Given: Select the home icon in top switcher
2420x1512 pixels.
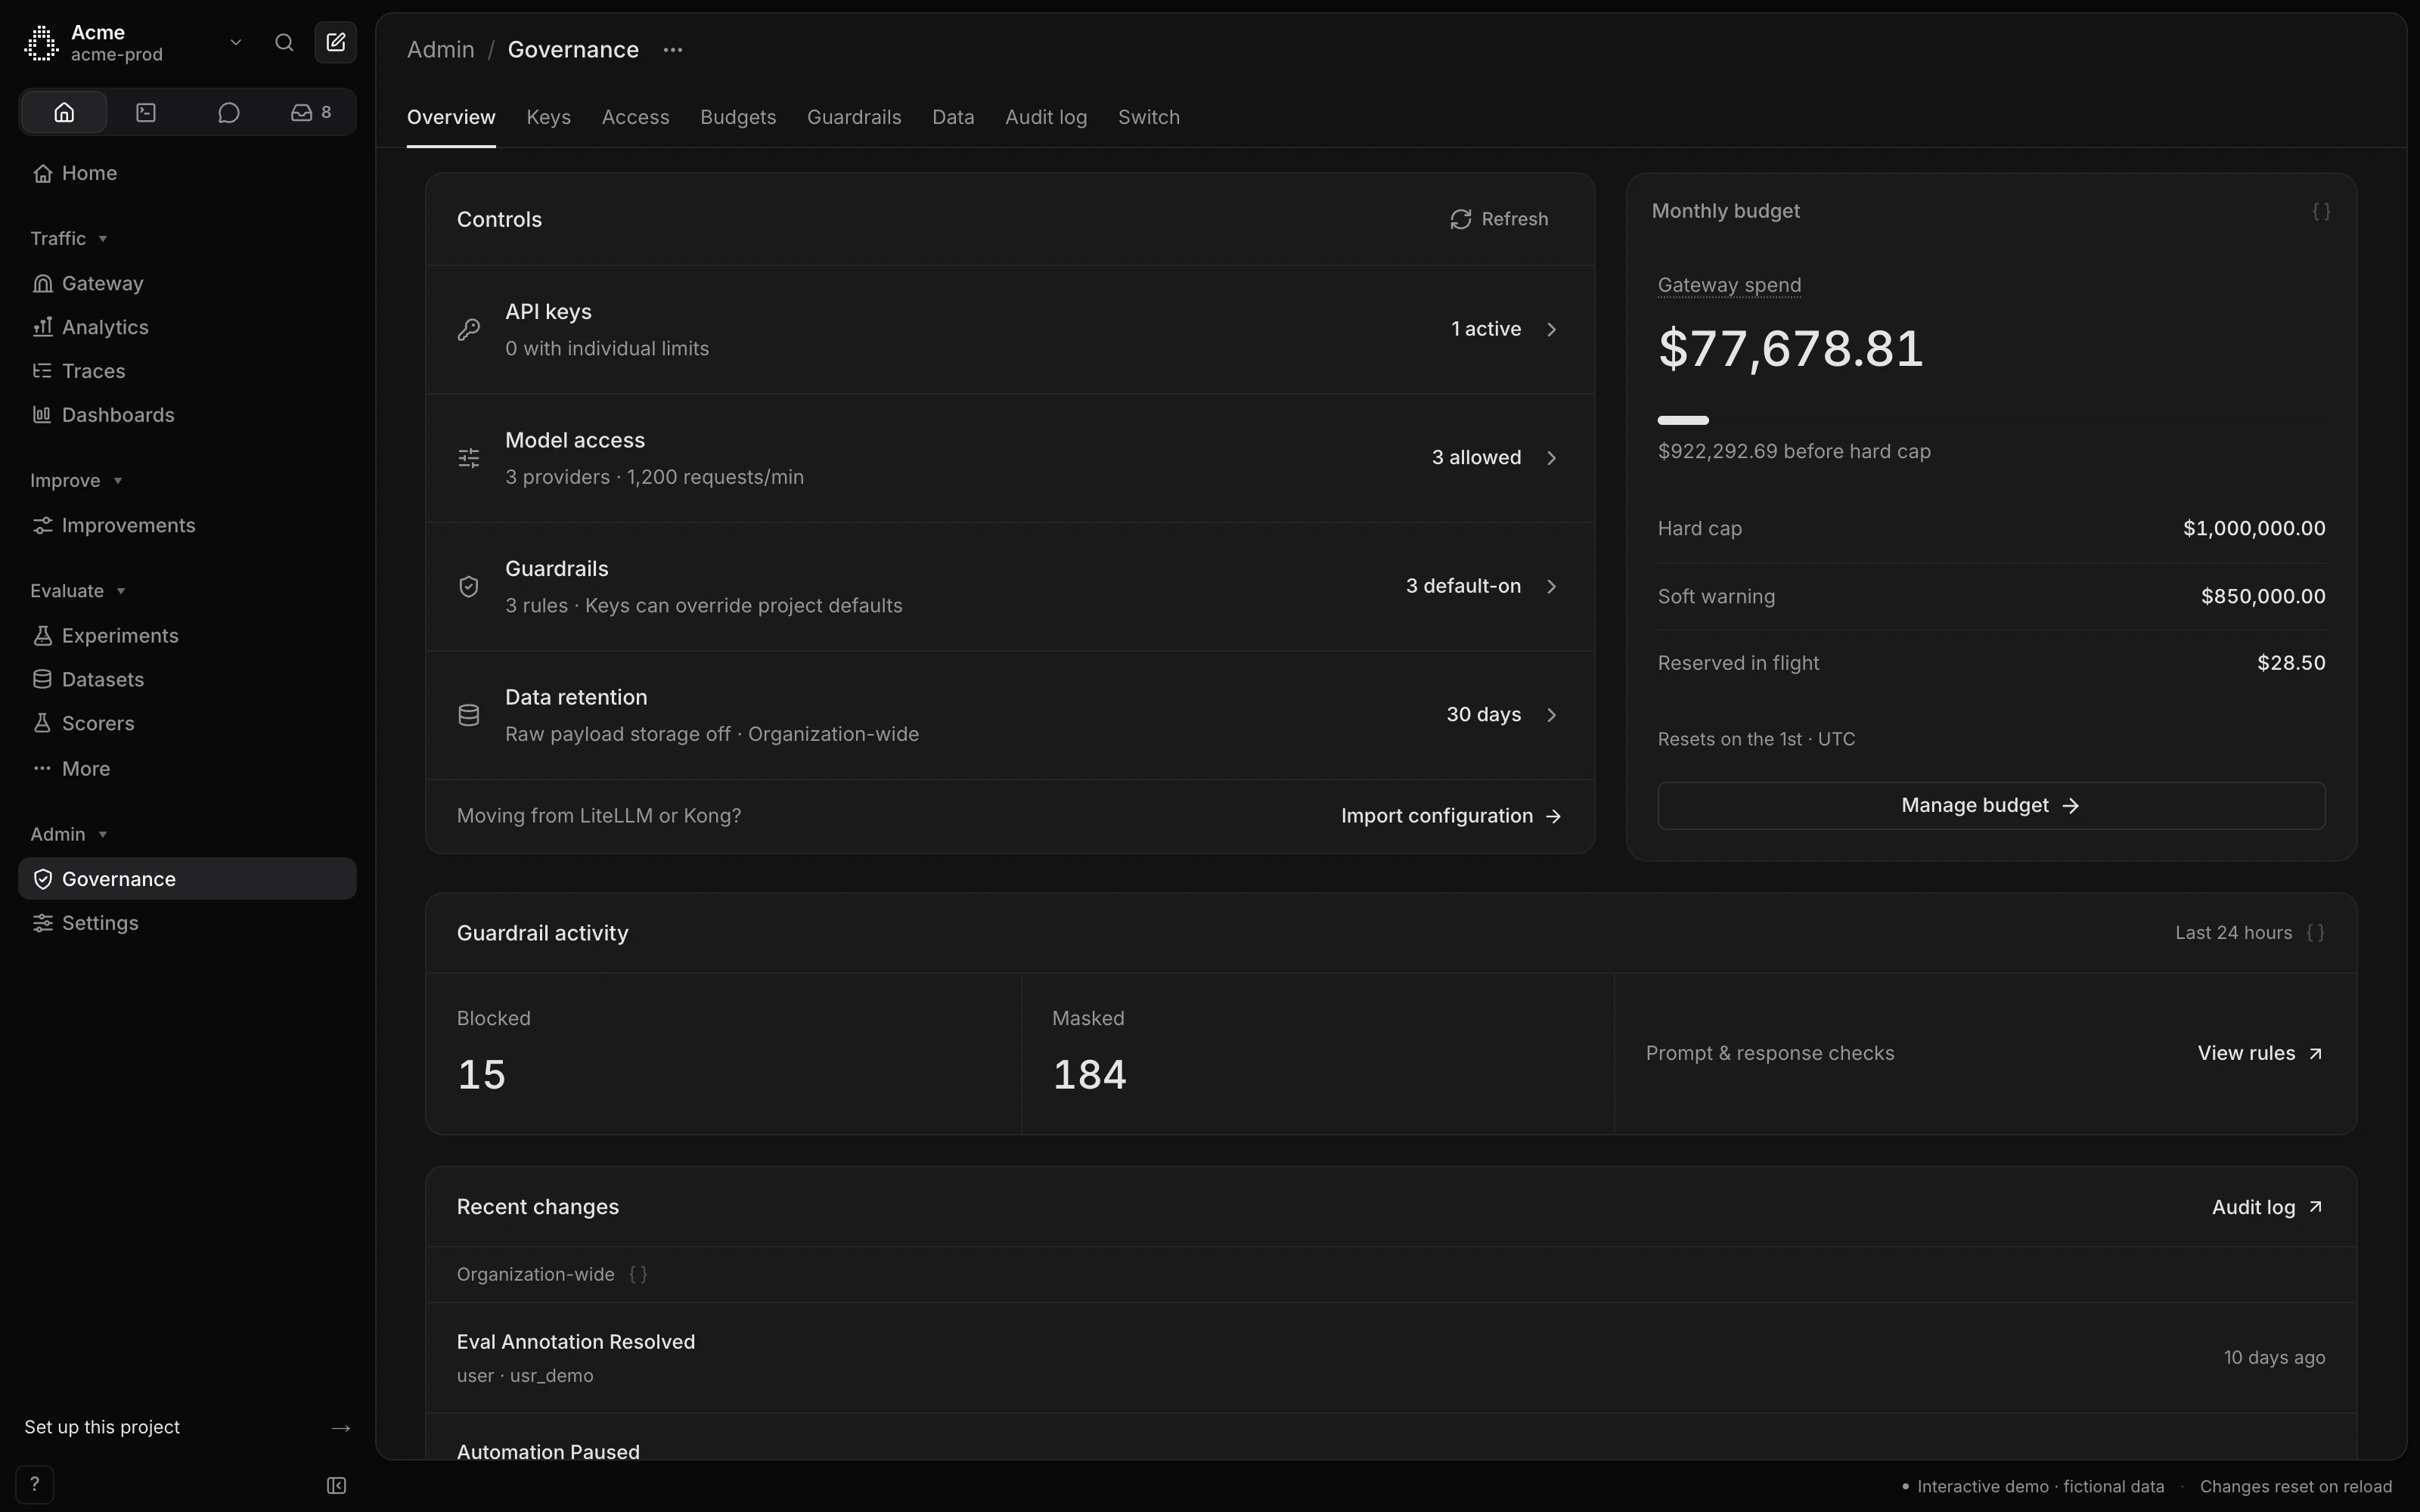Looking at the screenshot, I should pyautogui.click(x=64, y=112).
